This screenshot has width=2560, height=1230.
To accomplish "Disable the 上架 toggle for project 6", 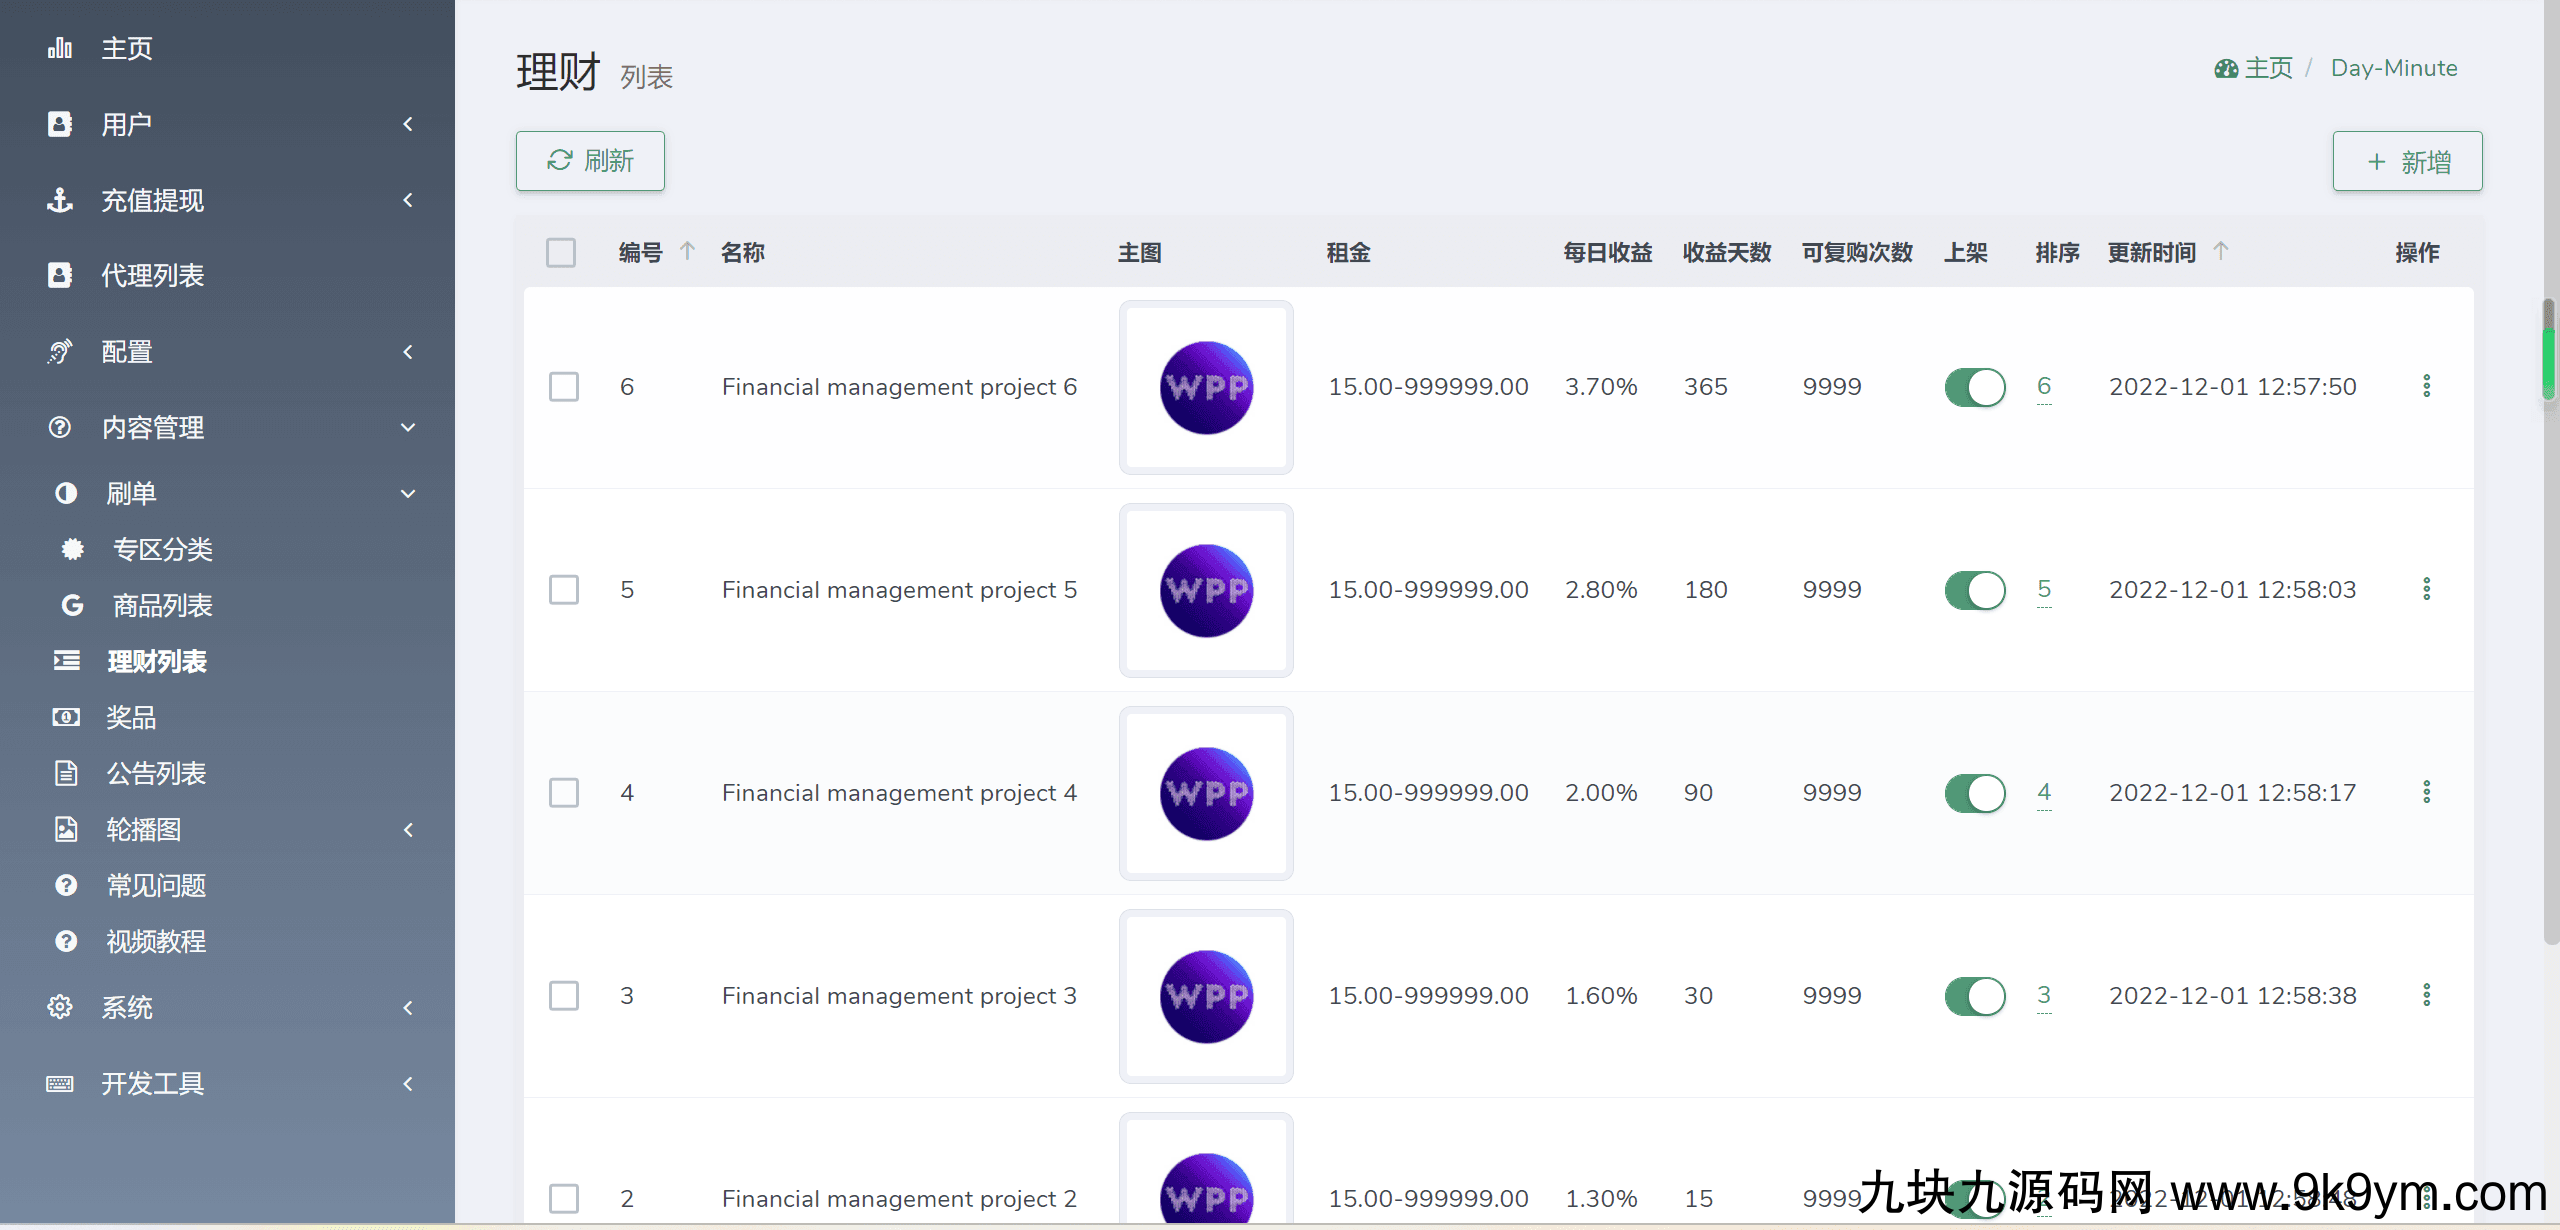I will [x=1974, y=387].
